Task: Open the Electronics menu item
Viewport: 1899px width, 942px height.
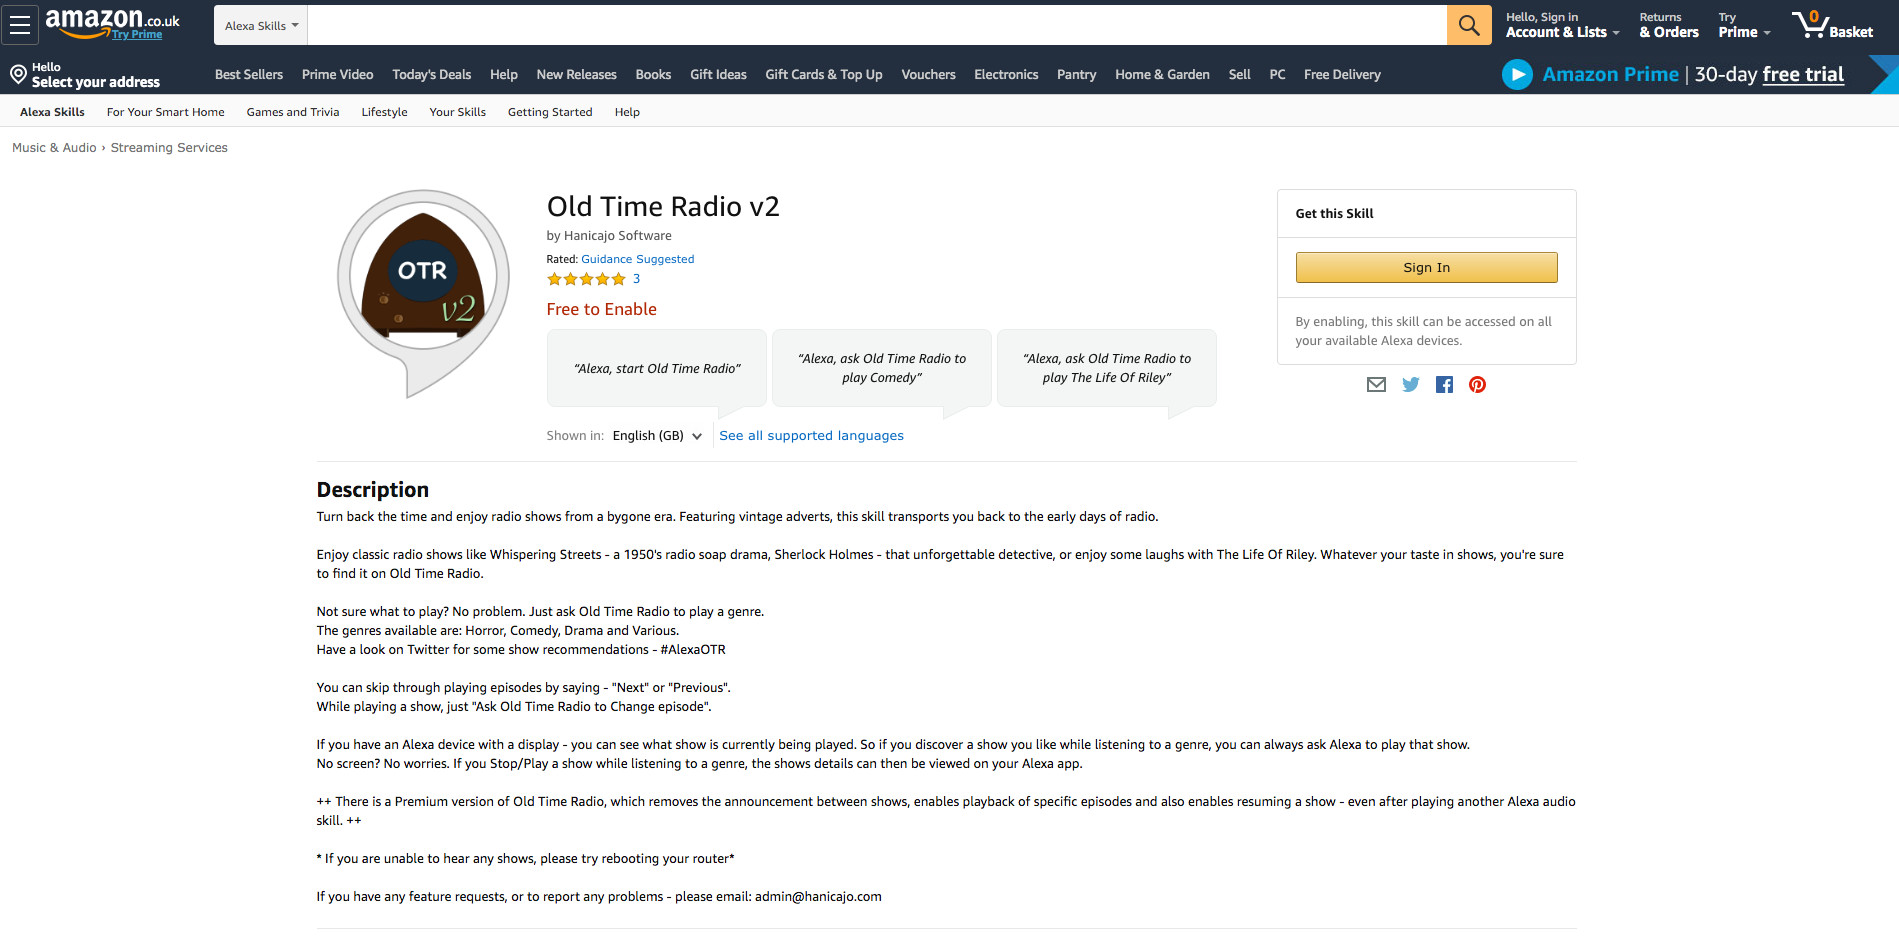Action: click(1005, 74)
